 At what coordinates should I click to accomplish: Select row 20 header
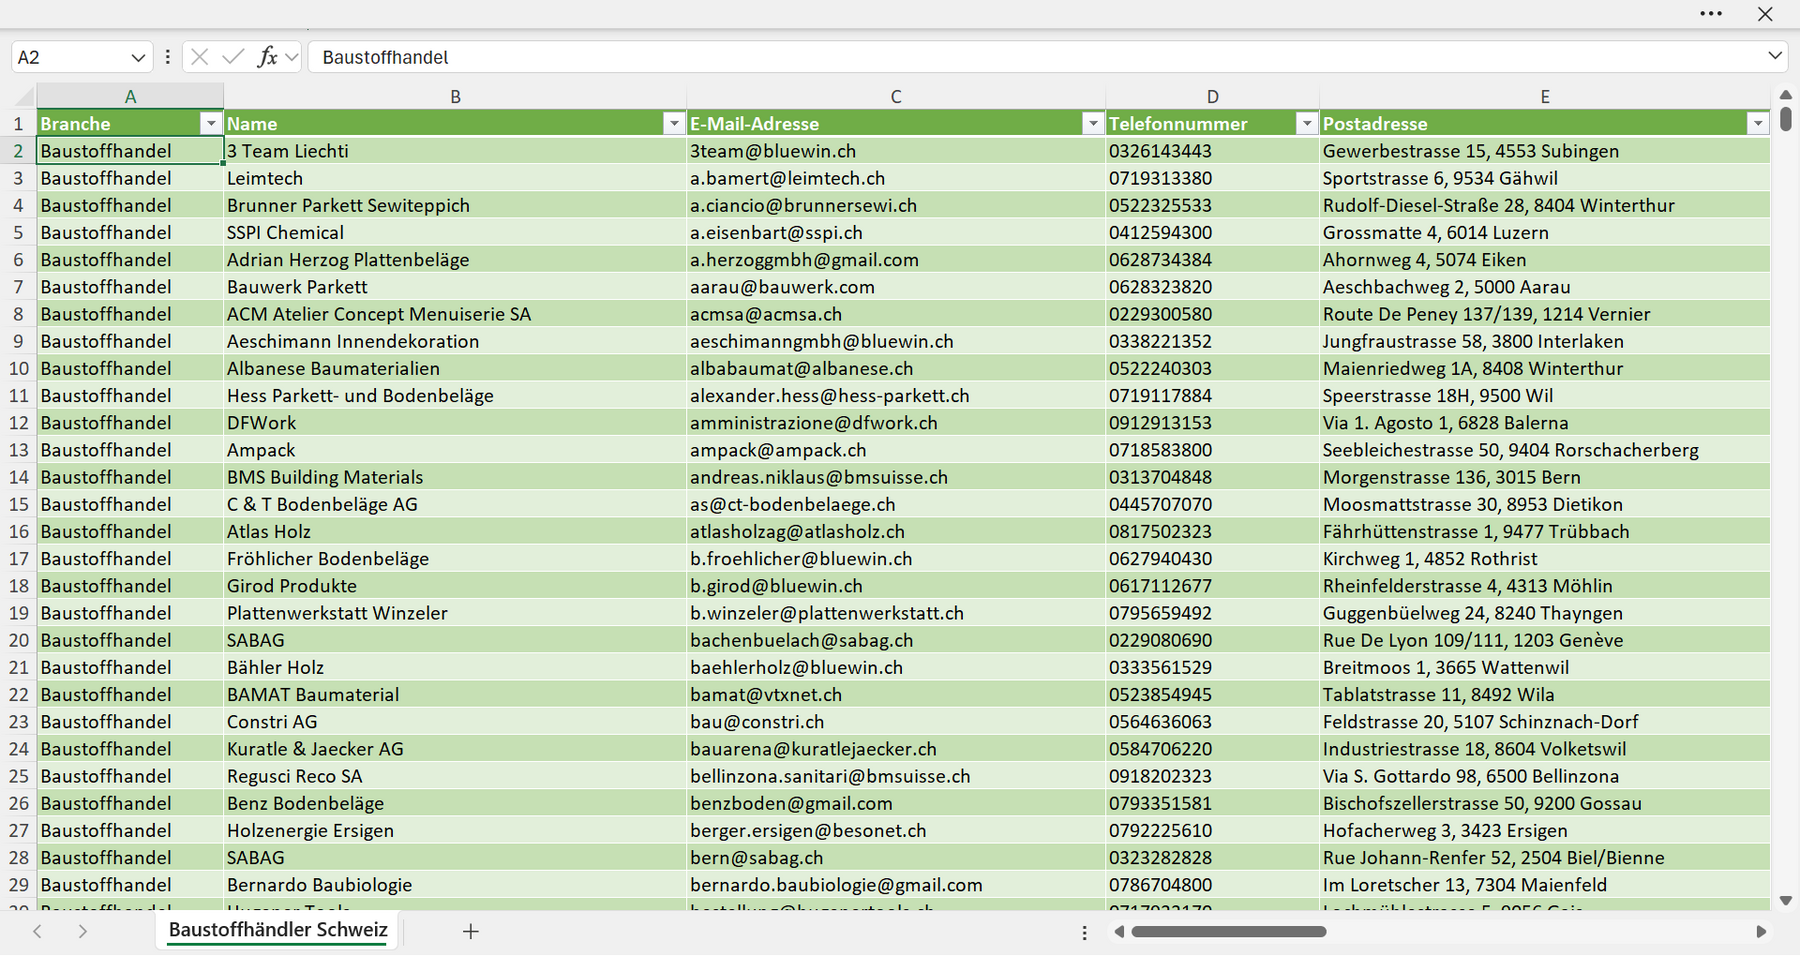(18, 640)
